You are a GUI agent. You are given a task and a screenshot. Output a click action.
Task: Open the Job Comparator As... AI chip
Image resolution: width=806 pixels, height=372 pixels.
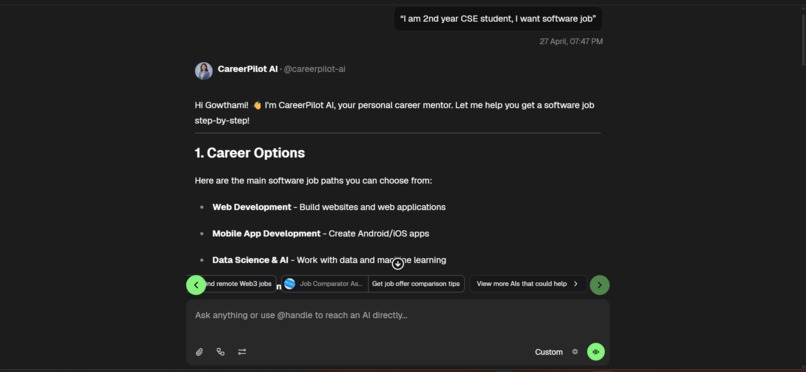point(325,284)
